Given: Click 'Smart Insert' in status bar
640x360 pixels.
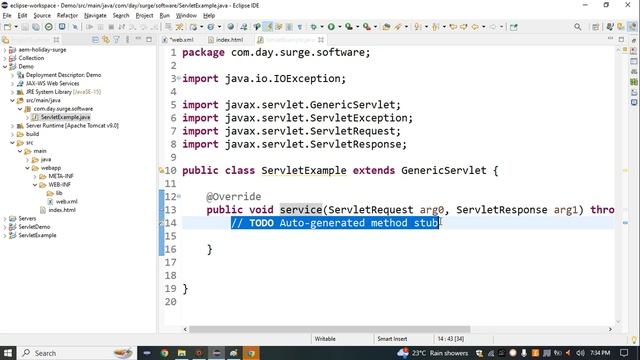Looking at the screenshot, I should click(x=392, y=339).
